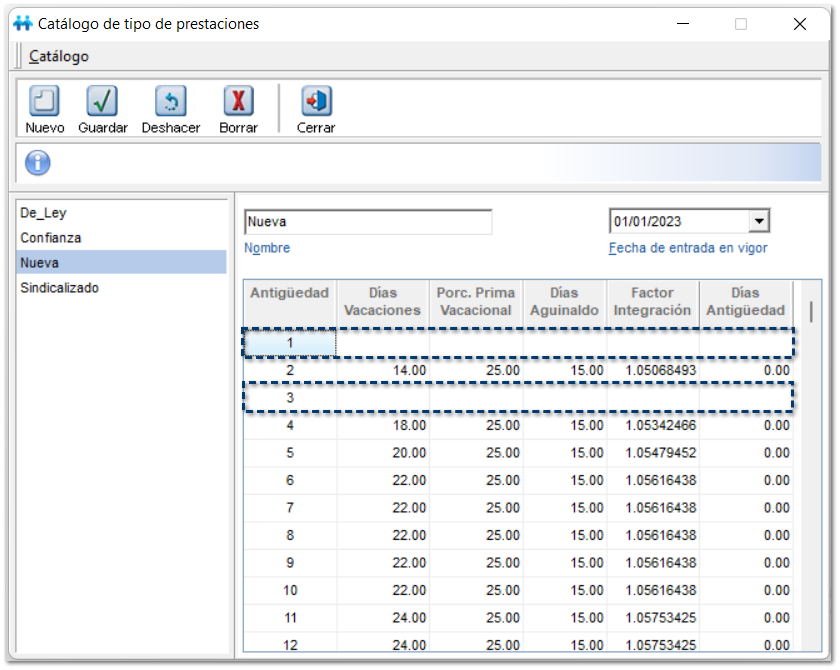Click the Antigüedad 1 row cell
This screenshot has width=840, height=670.
[290, 343]
